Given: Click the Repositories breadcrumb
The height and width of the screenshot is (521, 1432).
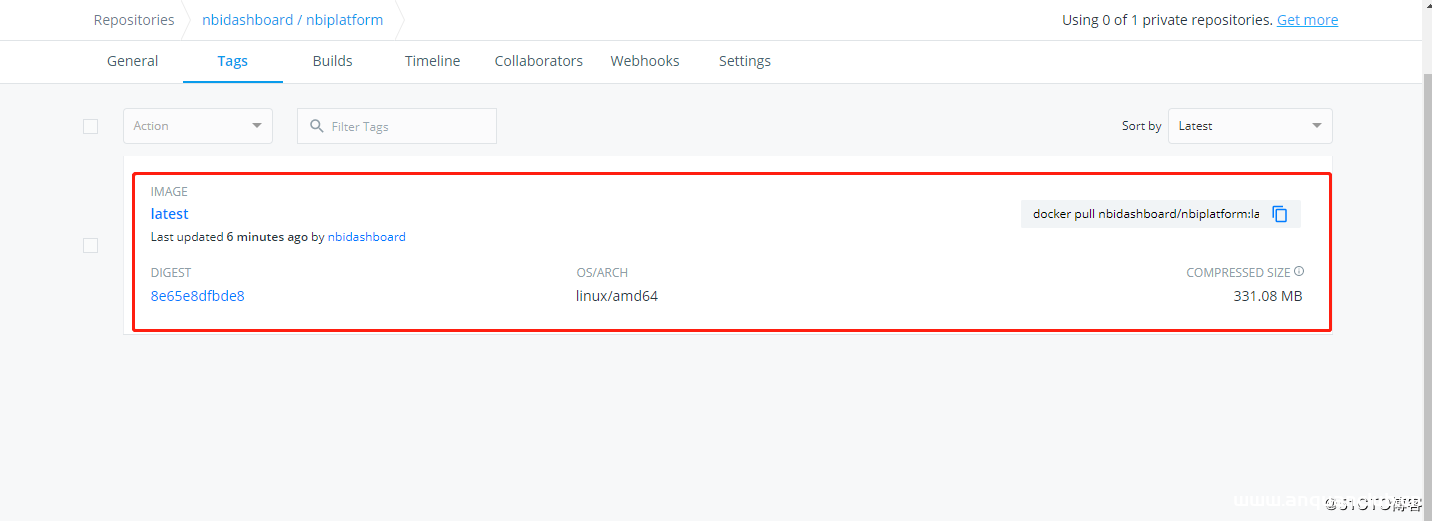Looking at the screenshot, I should (x=134, y=20).
